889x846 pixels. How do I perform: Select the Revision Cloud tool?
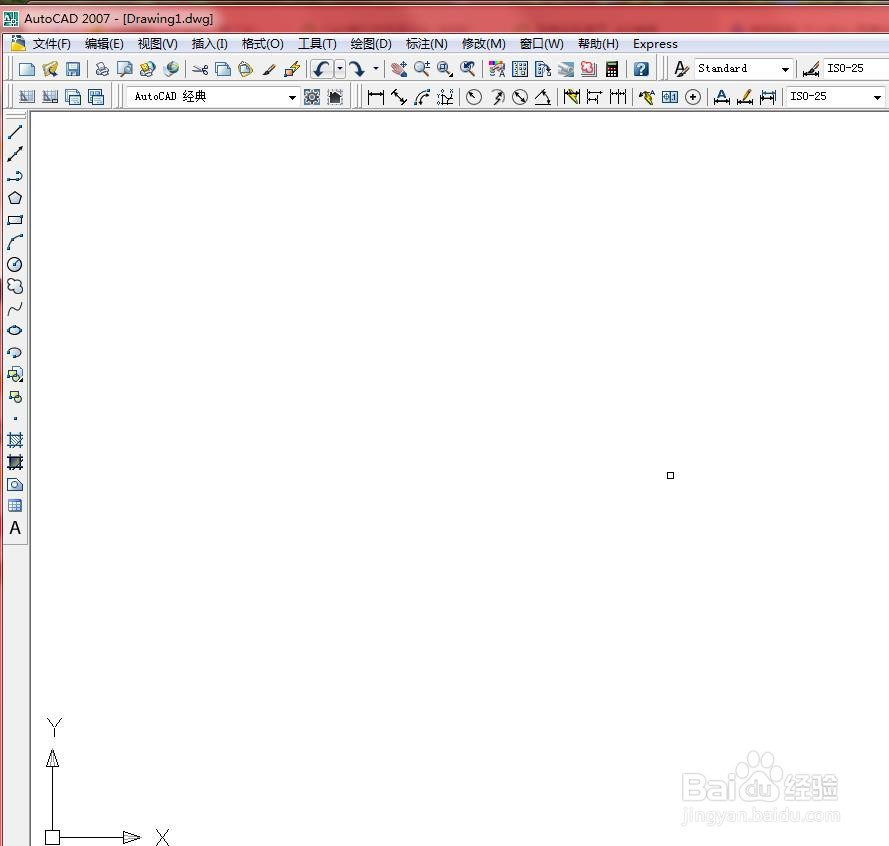pos(15,286)
